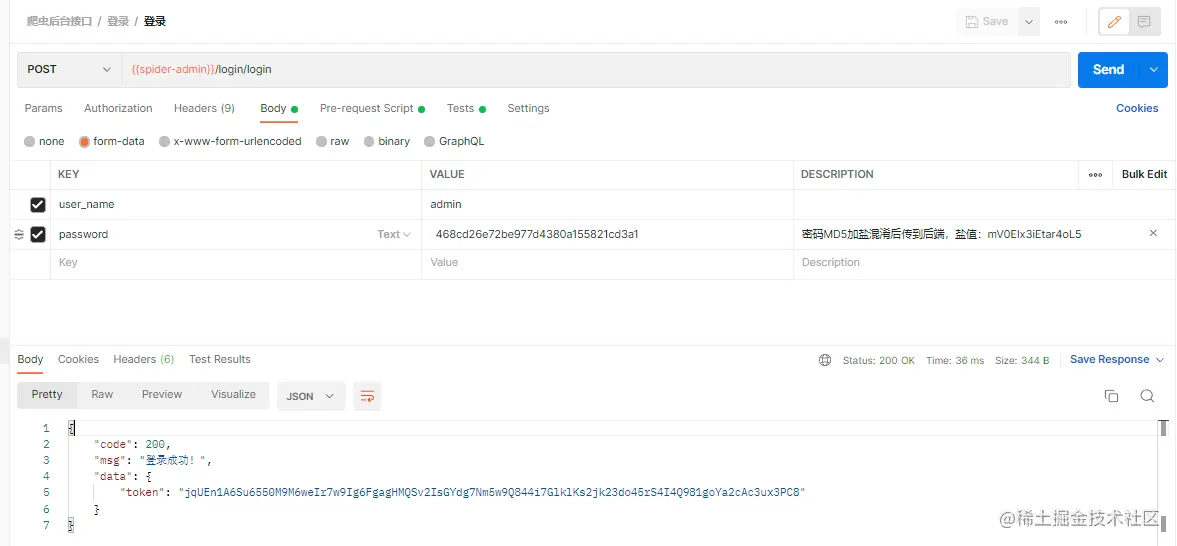Select the binary body type
The image size is (1177, 546).
tap(387, 141)
